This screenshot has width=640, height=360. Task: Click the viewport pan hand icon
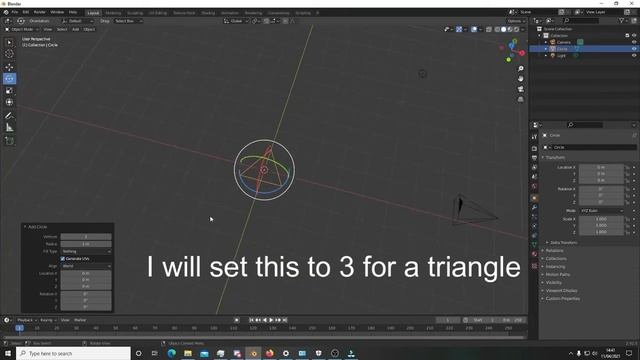(520, 79)
